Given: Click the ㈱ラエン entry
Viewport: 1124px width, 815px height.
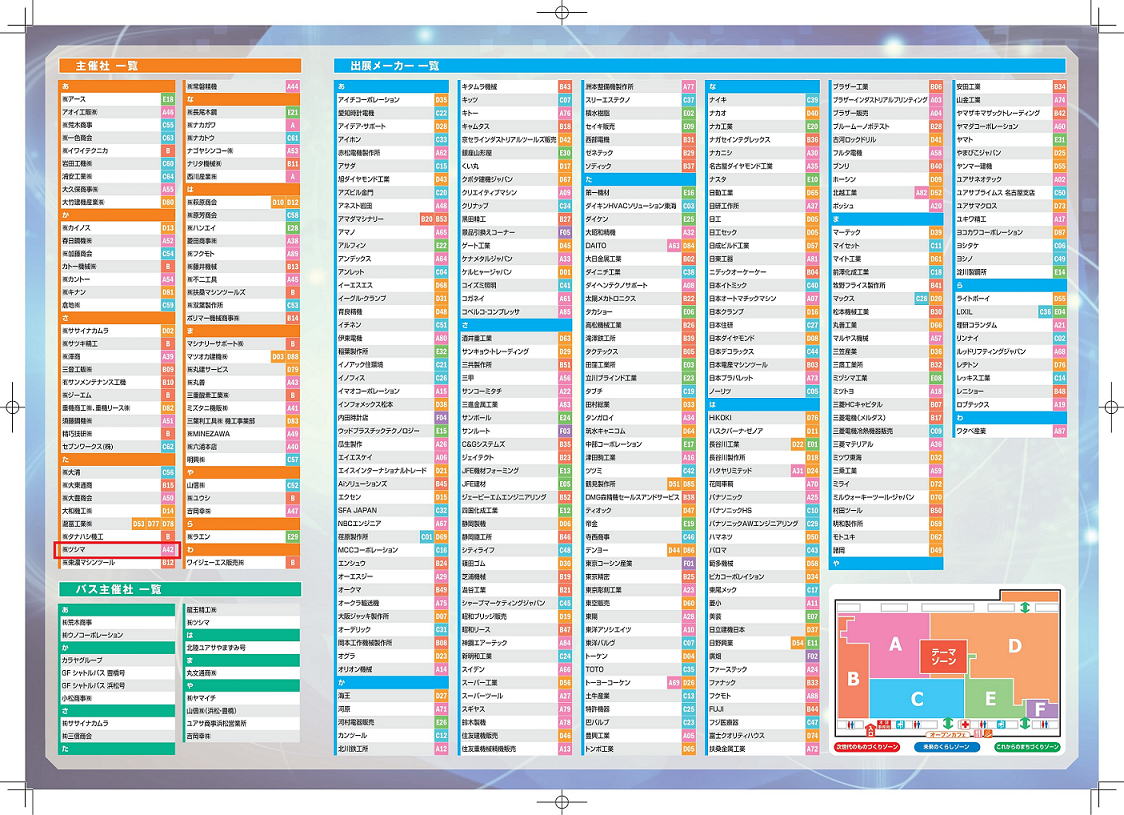Looking at the screenshot, I should pyautogui.click(x=242, y=537).
